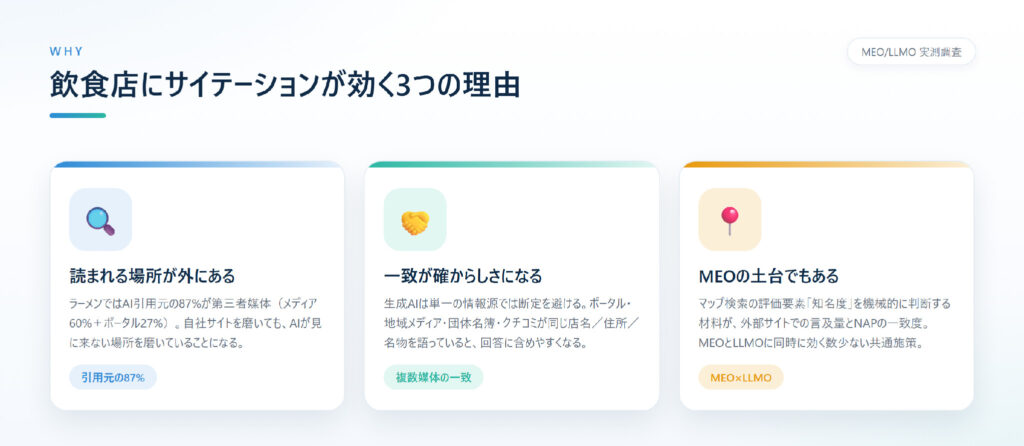The height and width of the screenshot is (446, 1024).
Task: Click the main title 飲食店にサイテーションが効く3つの理由
Action: (x=285, y=86)
